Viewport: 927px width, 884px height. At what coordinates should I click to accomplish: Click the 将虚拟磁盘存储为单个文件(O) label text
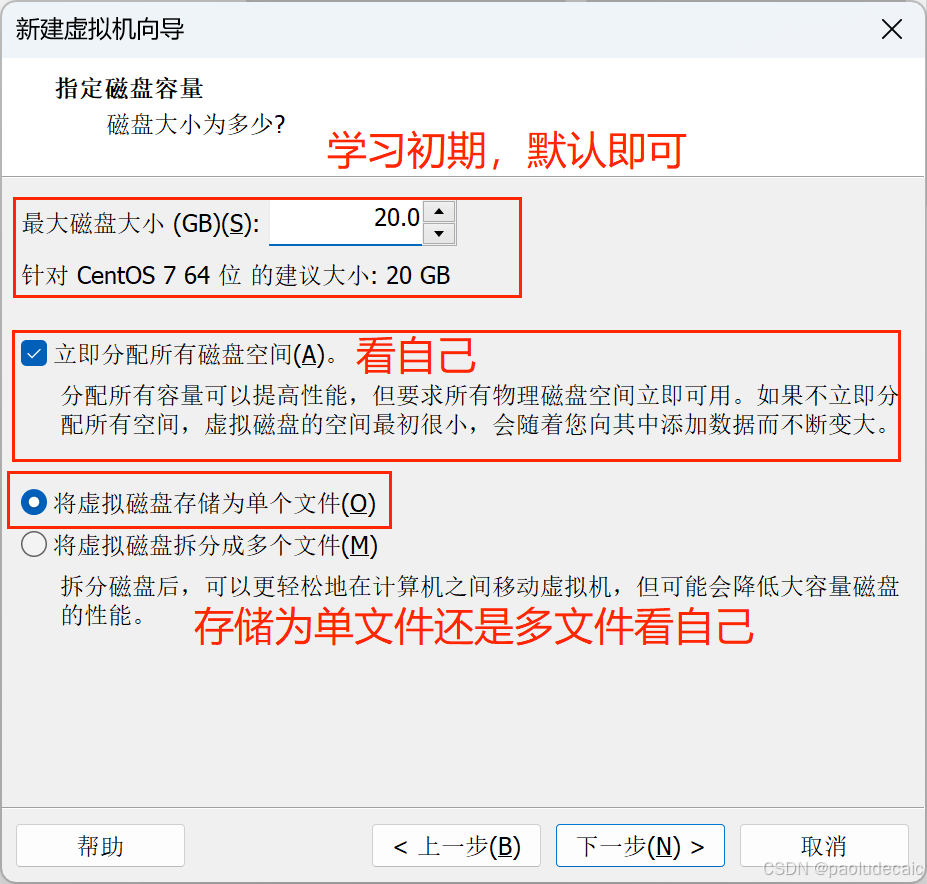pos(215,503)
